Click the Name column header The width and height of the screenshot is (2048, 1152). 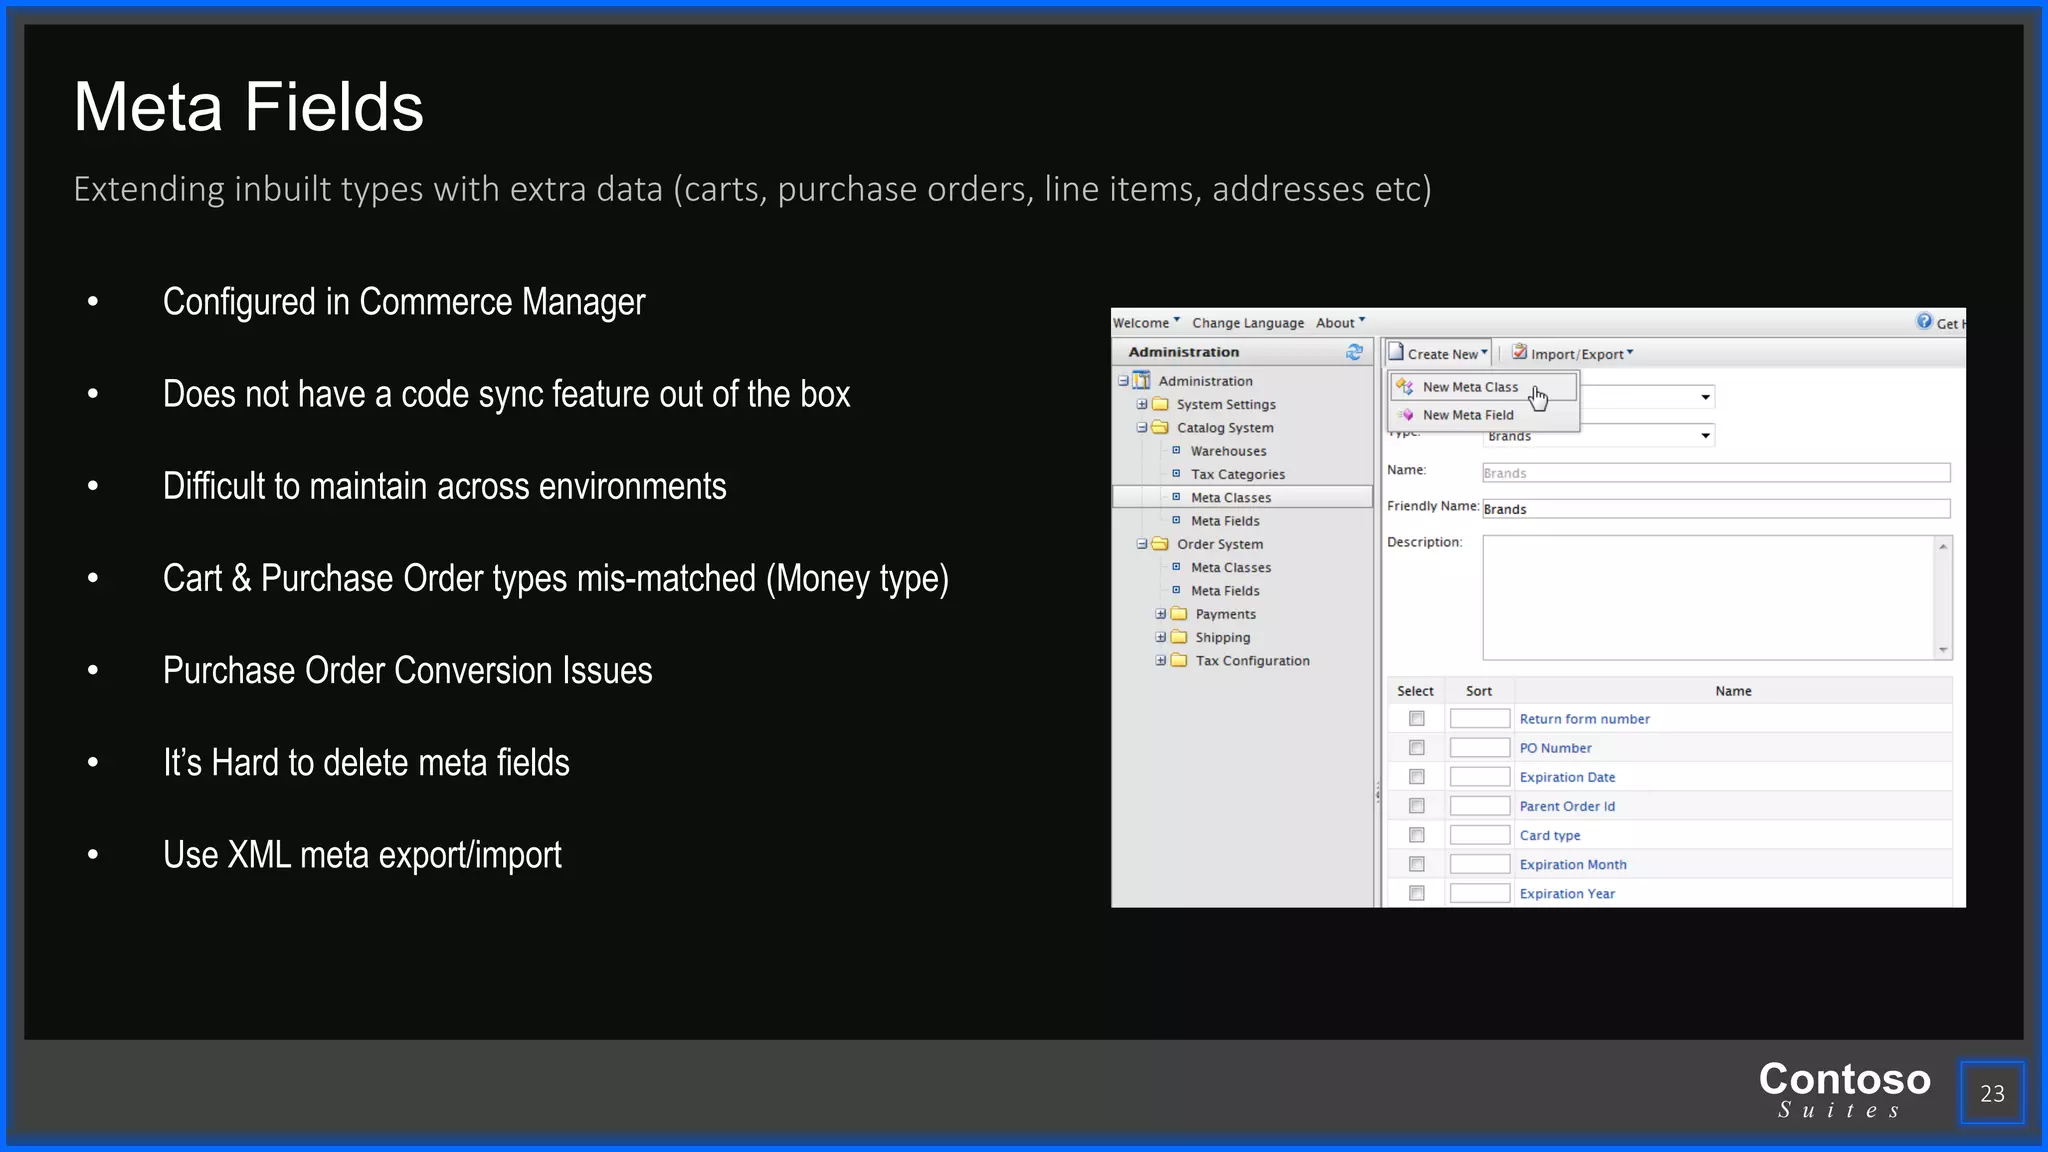point(1733,691)
